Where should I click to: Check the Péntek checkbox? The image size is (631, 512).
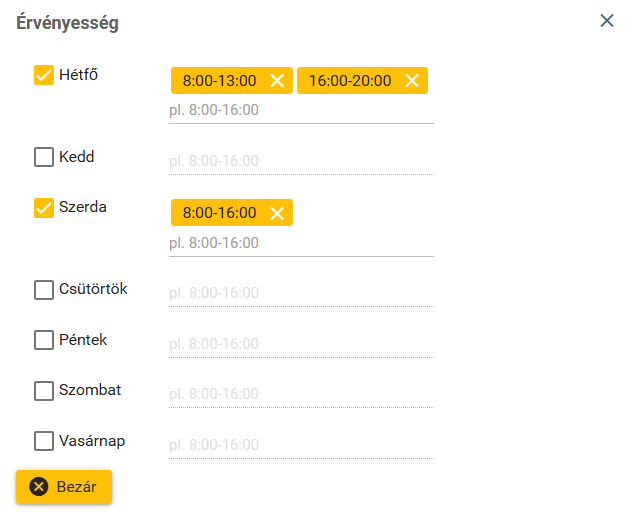44,340
